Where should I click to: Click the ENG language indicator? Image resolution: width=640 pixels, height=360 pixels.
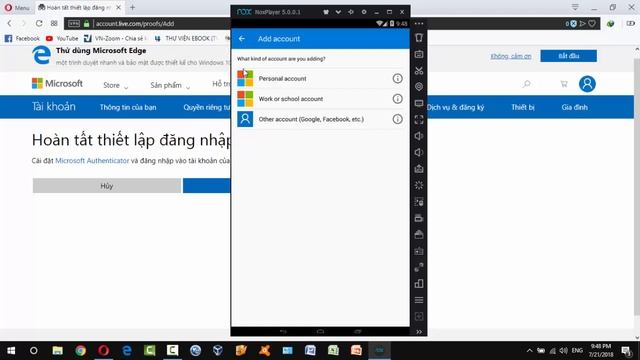point(577,351)
